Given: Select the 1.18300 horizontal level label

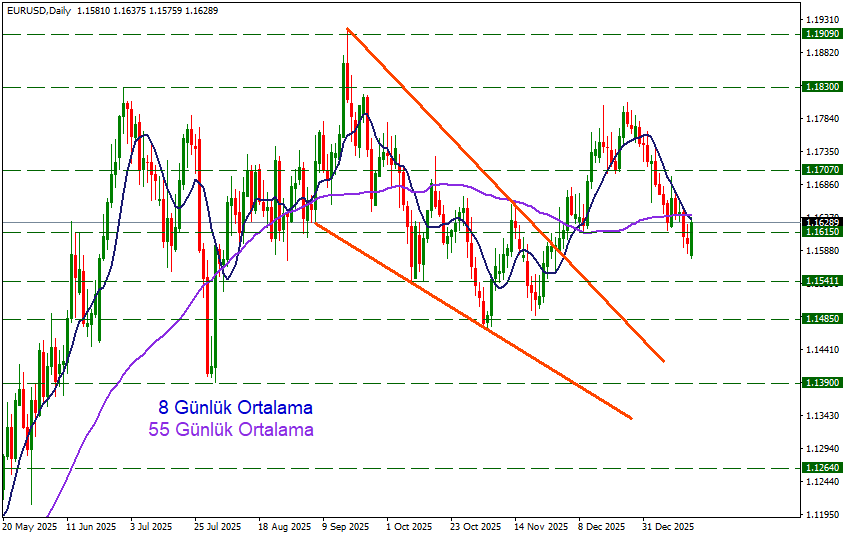Looking at the screenshot, I should (x=824, y=87).
